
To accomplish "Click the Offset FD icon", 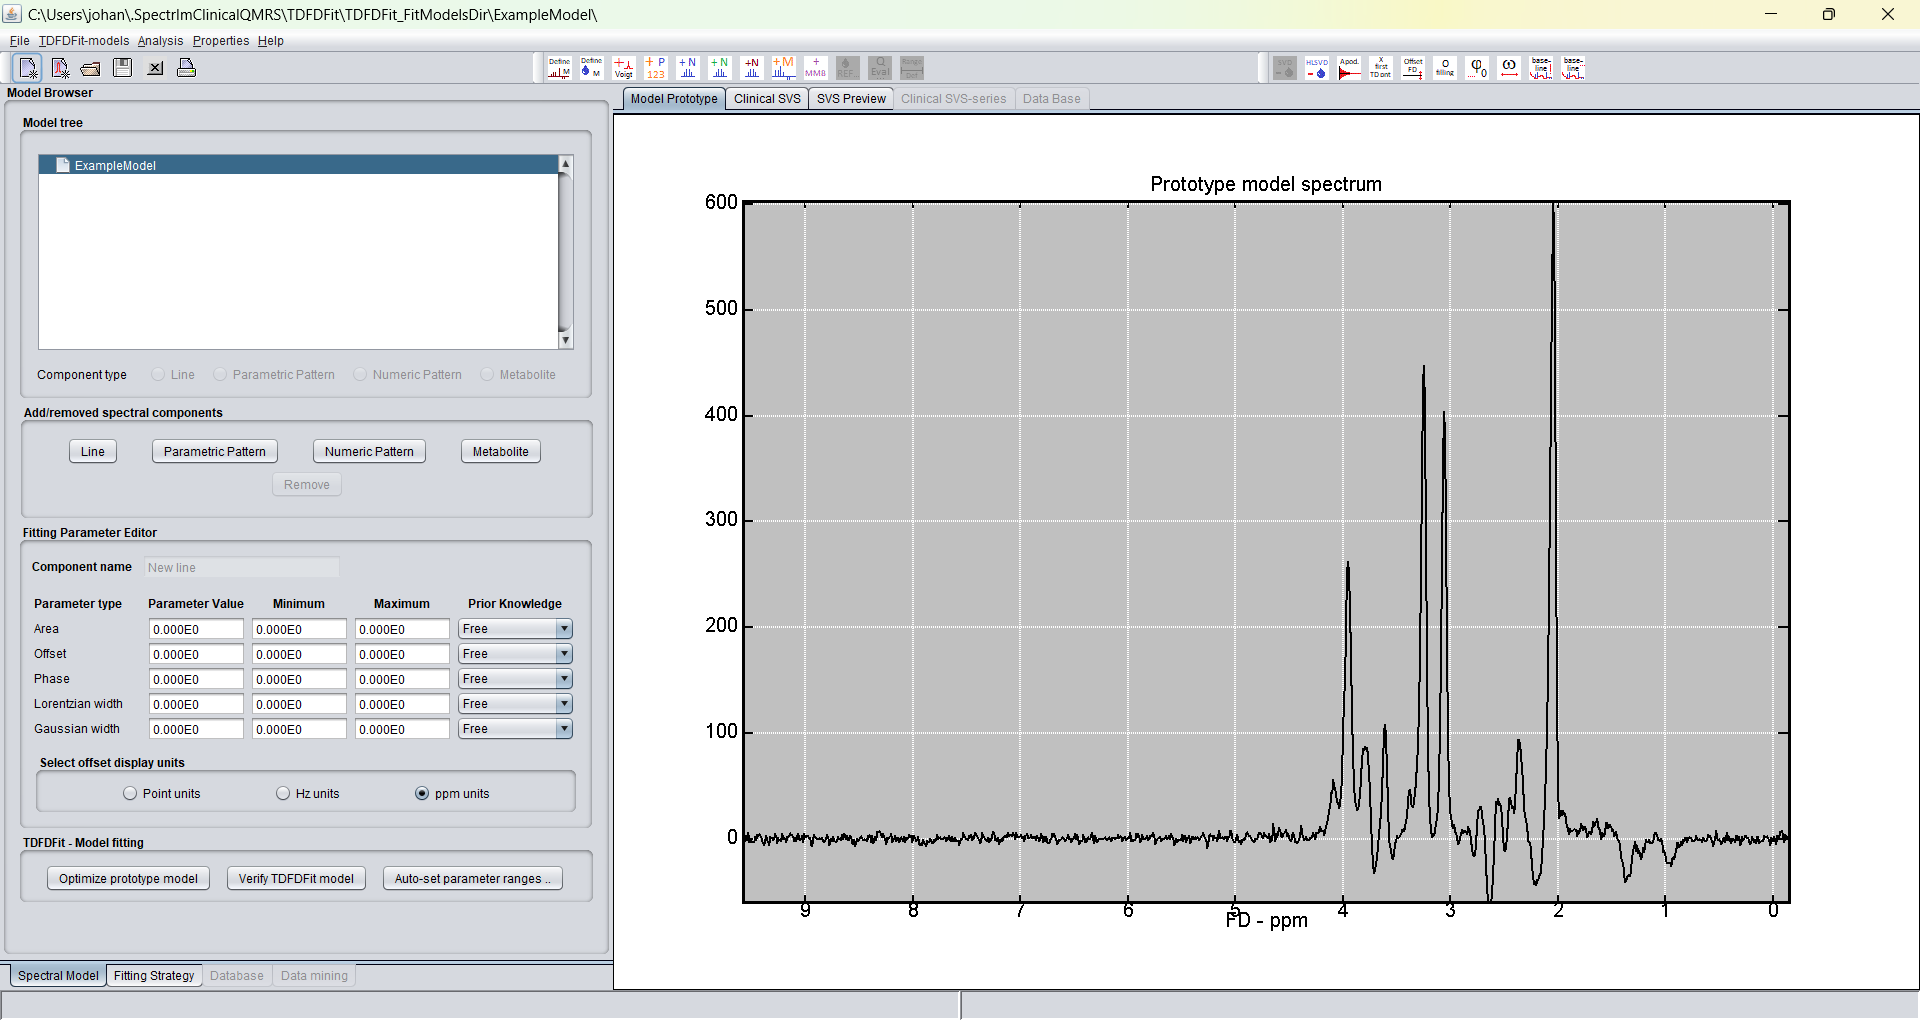I will click(1413, 68).
